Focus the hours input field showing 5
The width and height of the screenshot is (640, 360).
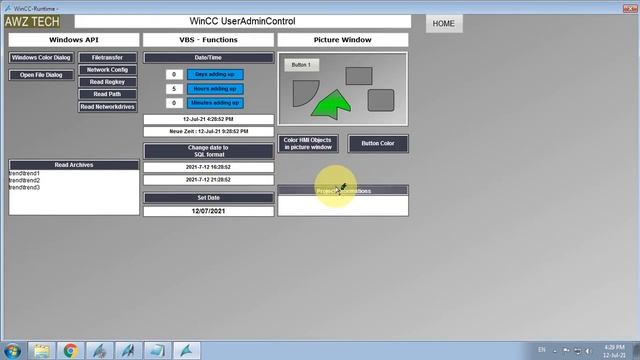click(174, 89)
